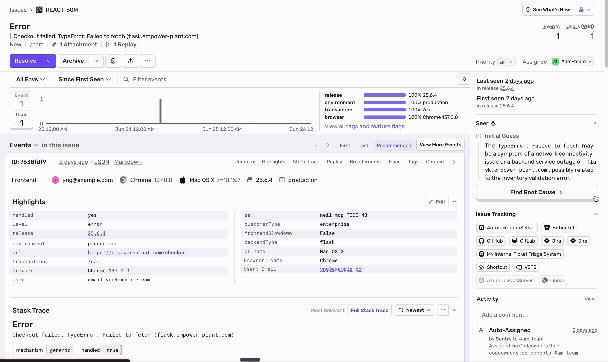This screenshot has height=362, width=608.
Task: Click View More Events button
Action: coord(440,145)
